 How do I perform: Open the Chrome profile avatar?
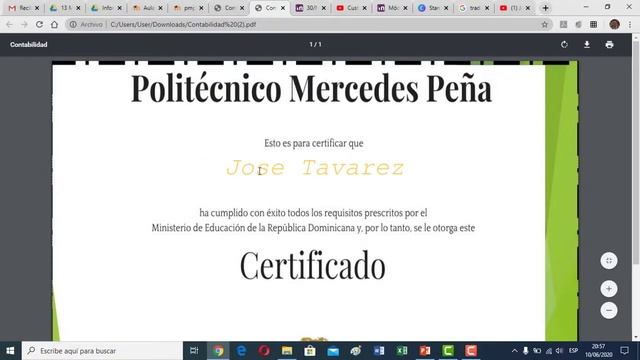coord(614,24)
